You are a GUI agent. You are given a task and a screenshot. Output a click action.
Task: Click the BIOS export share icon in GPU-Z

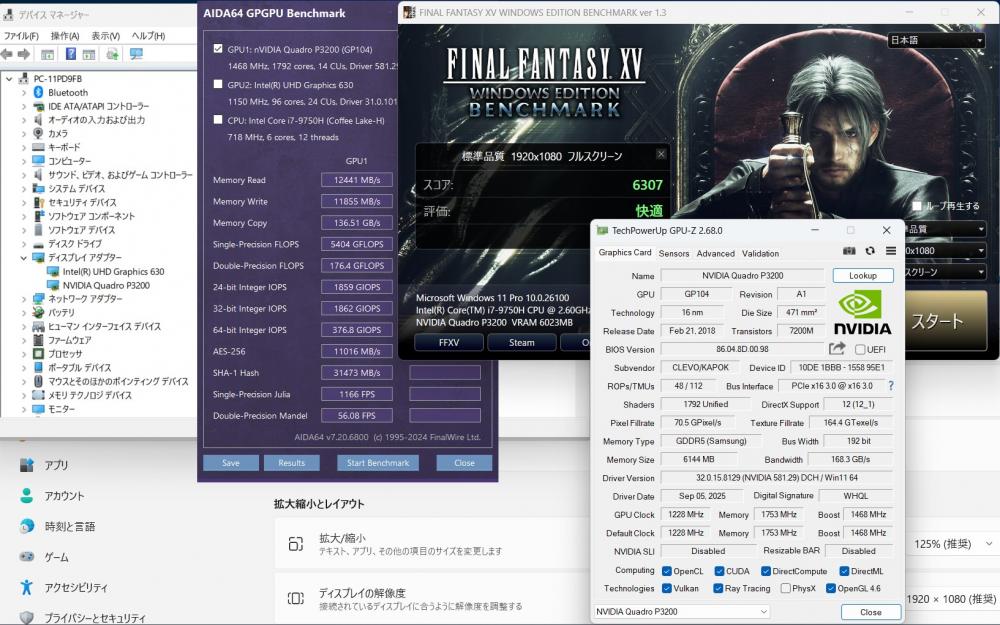click(837, 348)
